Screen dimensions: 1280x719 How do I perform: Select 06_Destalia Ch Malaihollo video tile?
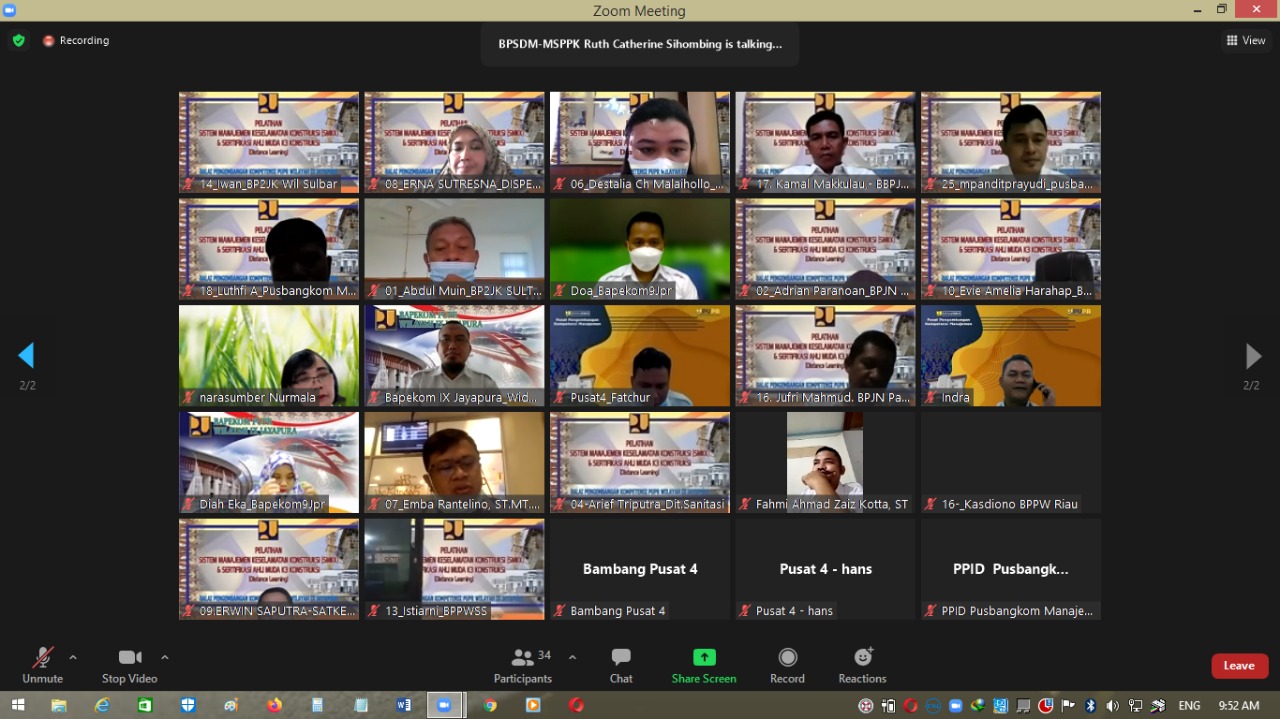[x=640, y=142]
